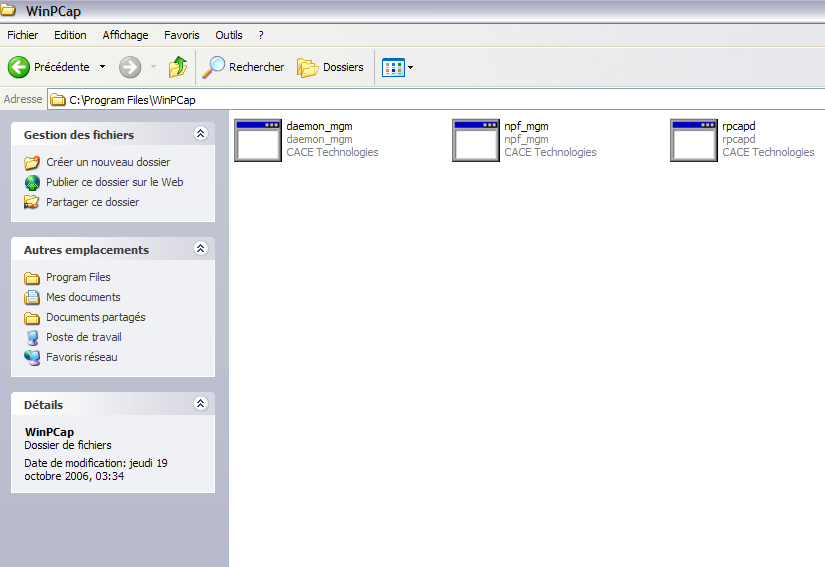Screen dimensions: 825x567
Task: Collapse the Gestion des fichiers panel
Action: pos(200,134)
